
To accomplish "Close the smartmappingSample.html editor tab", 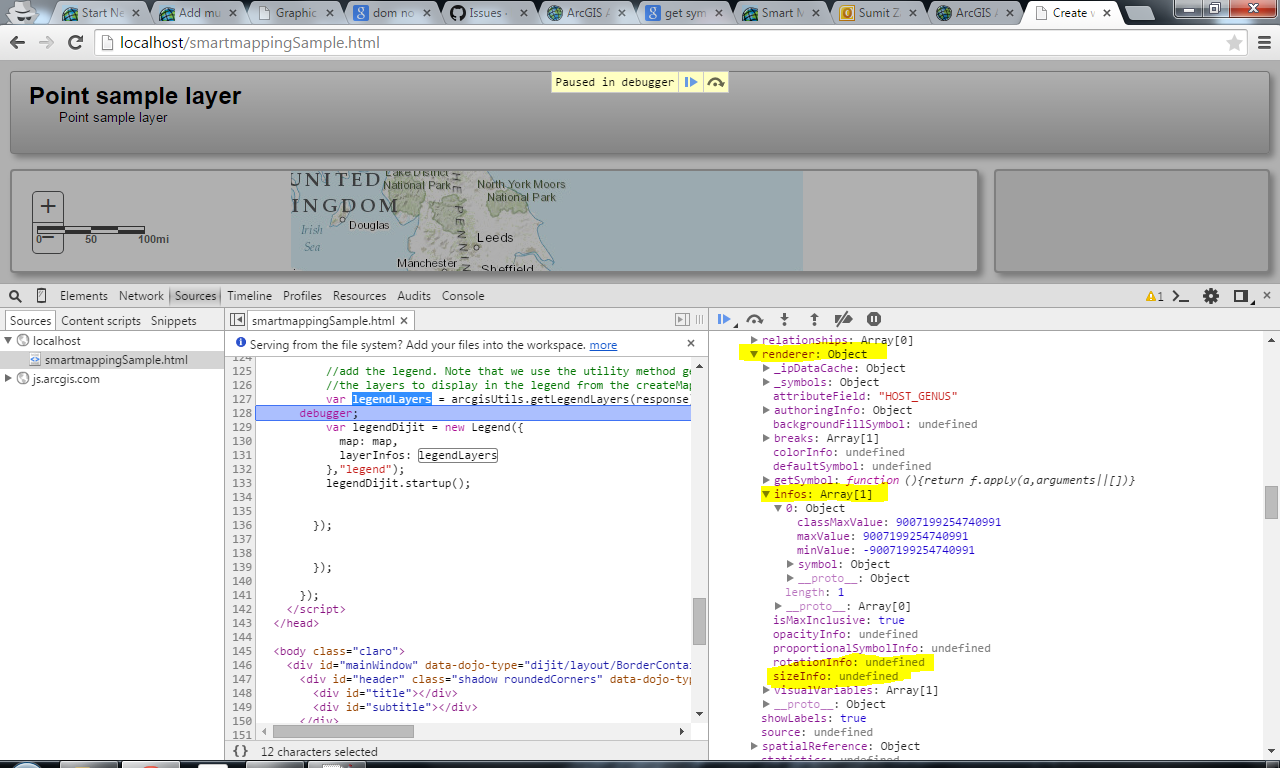I will [x=406, y=321].
